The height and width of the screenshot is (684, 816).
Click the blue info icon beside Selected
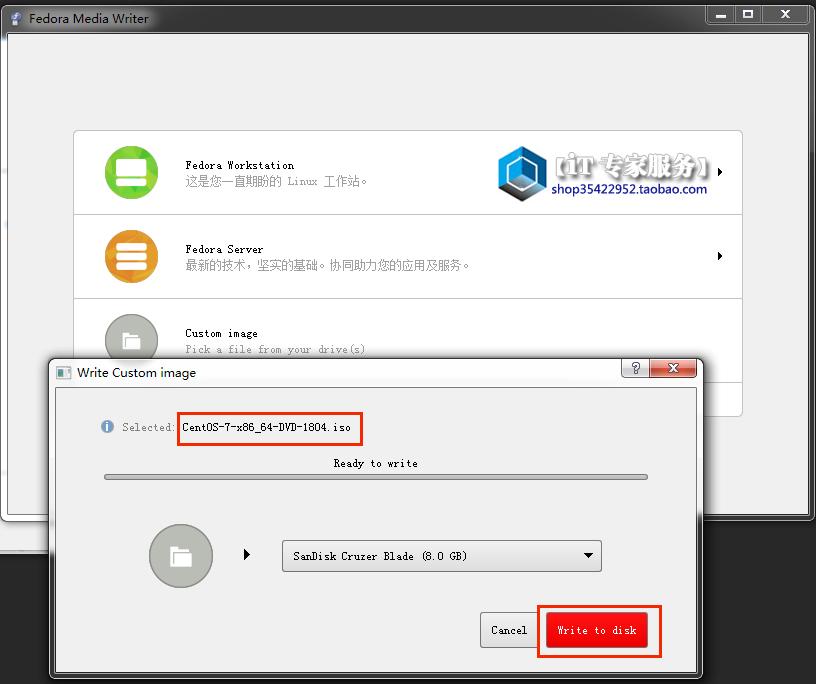(x=107, y=426)
